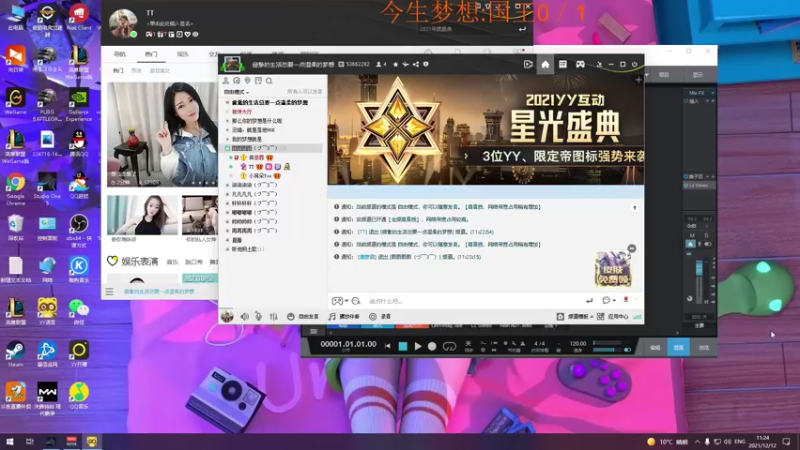The height and width of the screenshot is (450, 800).
Task: Open the home icon in YY channel window
Action: 545,65
